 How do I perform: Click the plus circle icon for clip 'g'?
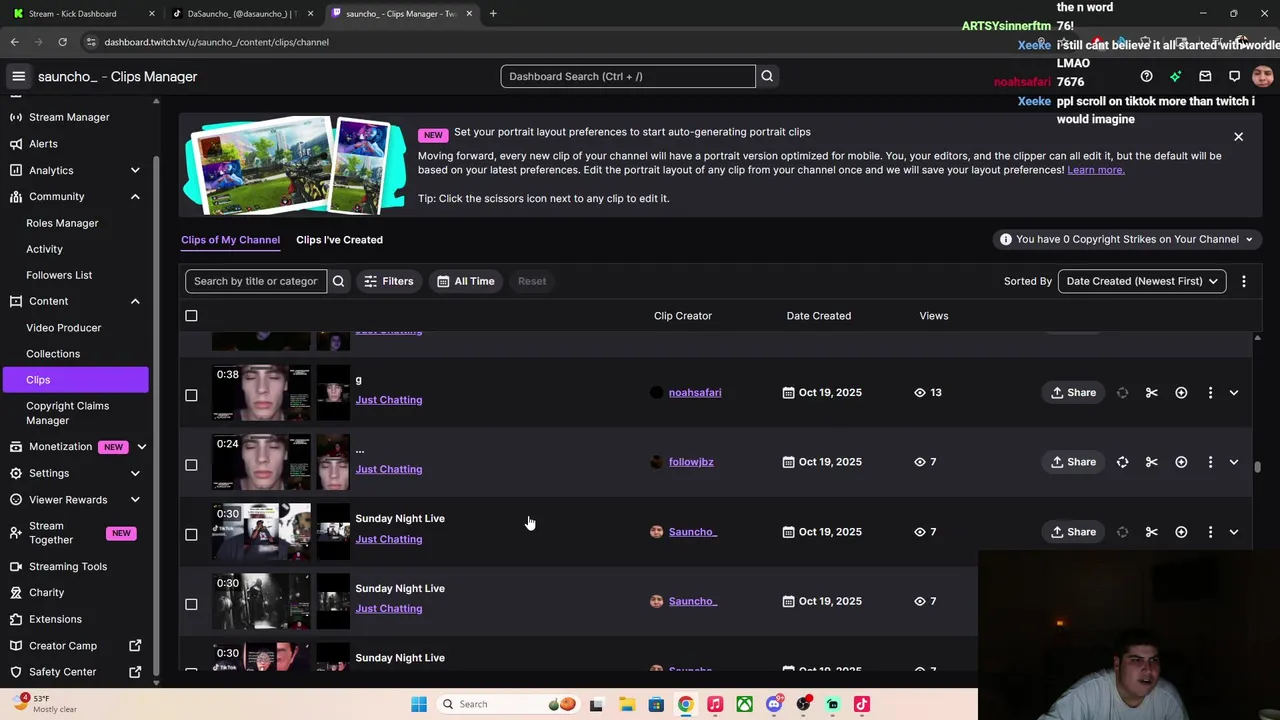[x=1181, y=392]
